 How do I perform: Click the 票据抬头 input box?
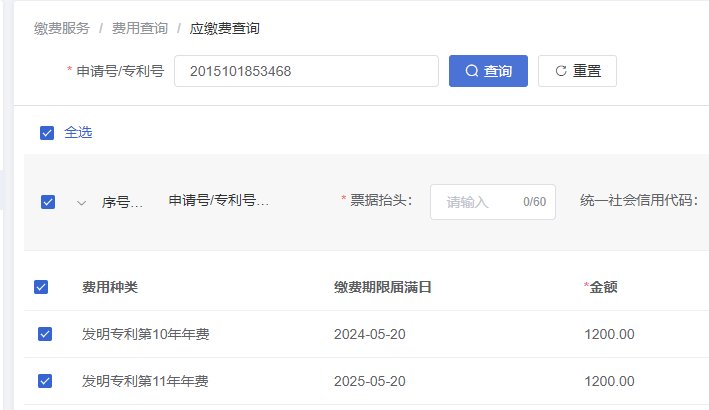[x=493, y=202]
